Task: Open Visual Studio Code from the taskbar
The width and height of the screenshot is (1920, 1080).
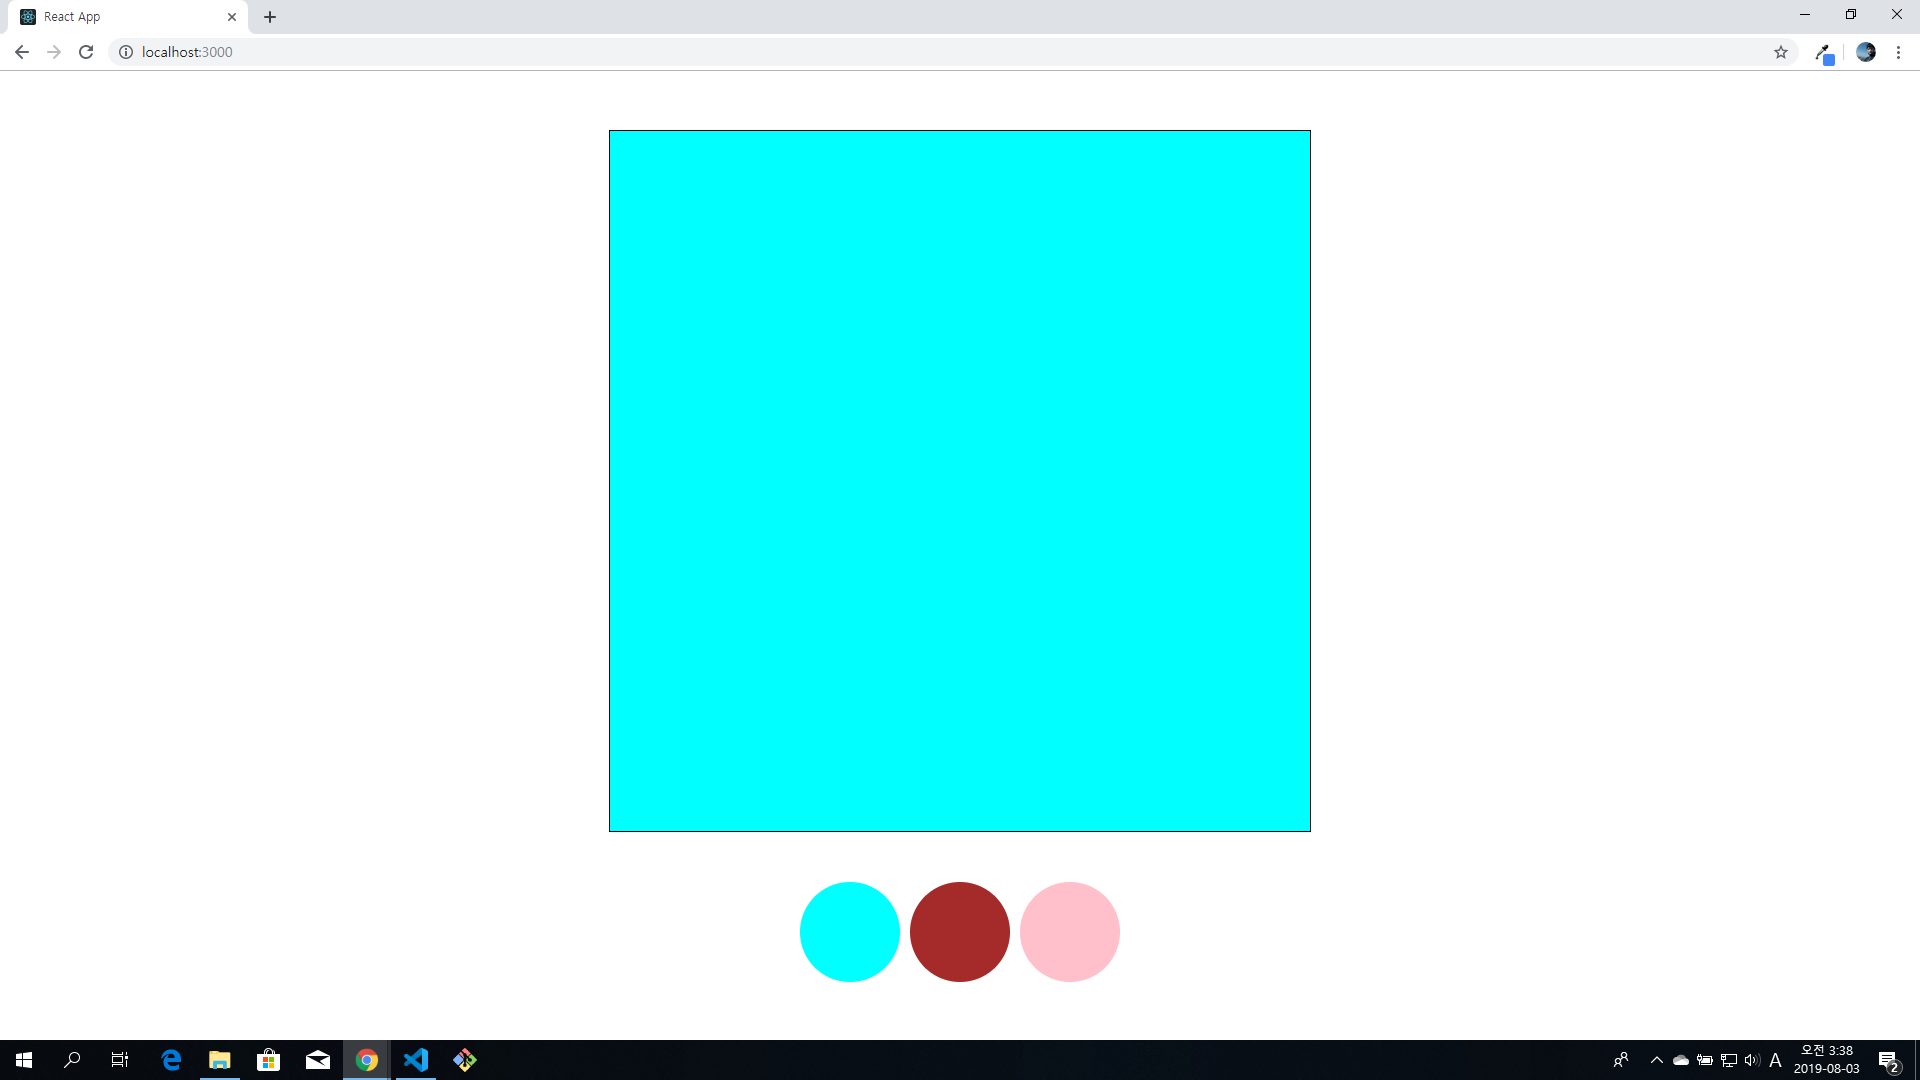Action: point(416,1060)
